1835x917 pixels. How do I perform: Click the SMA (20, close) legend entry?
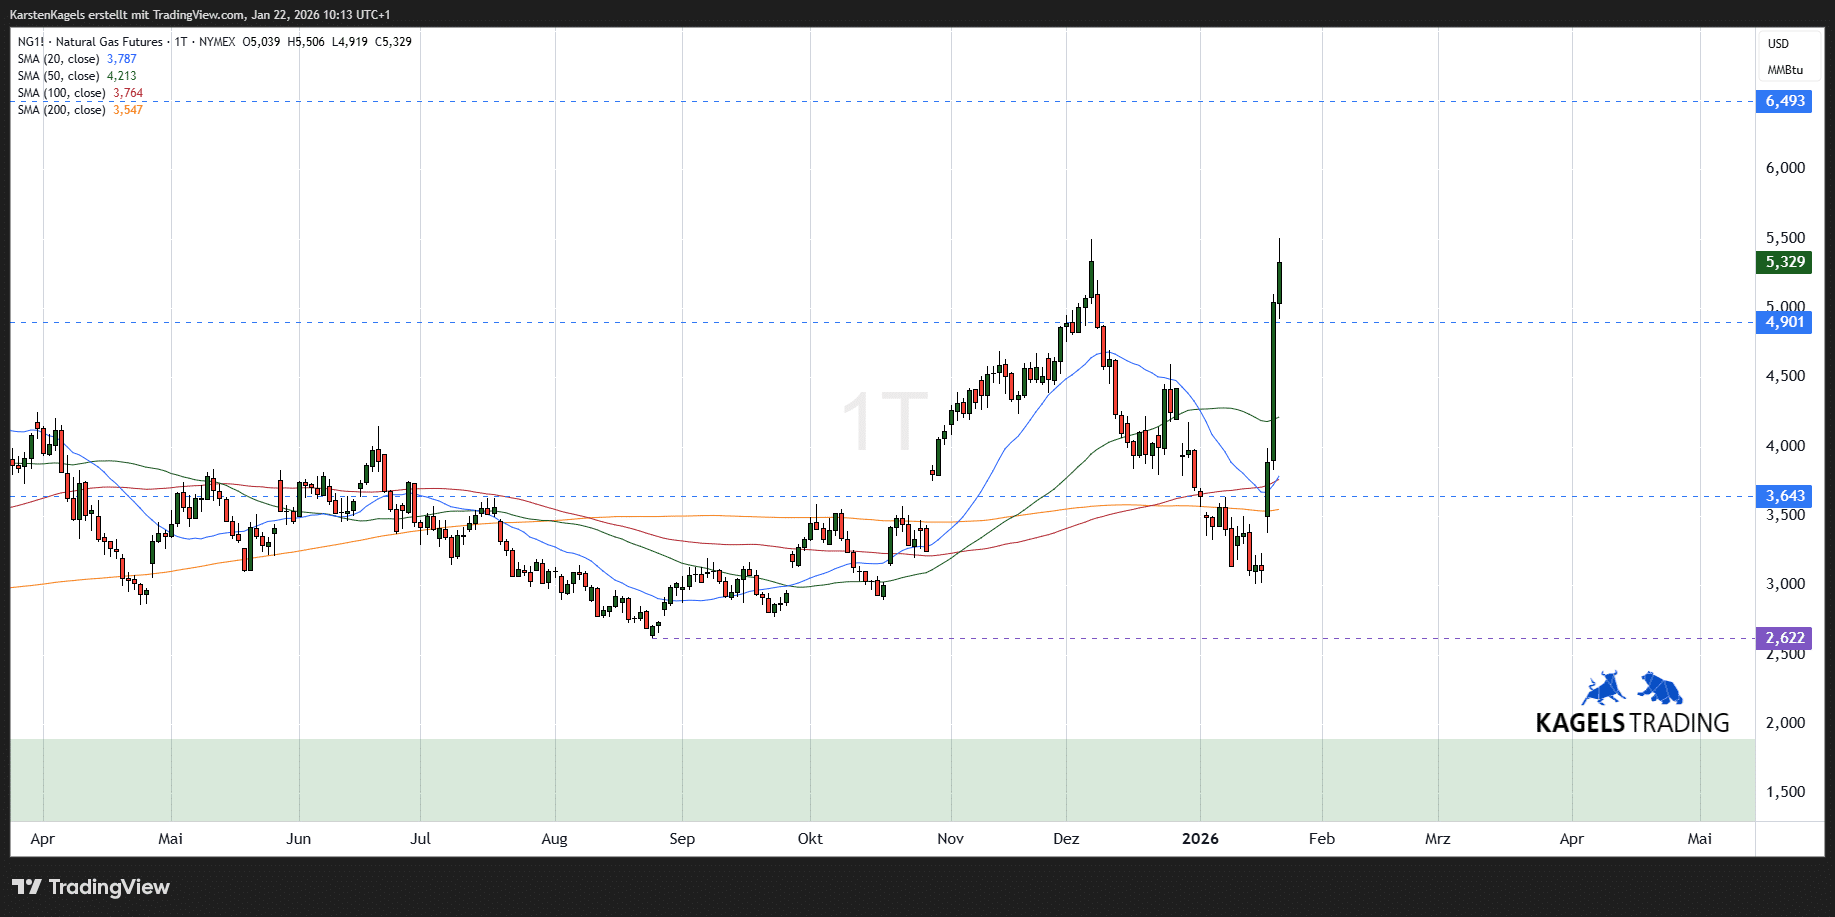click(59, 59)
